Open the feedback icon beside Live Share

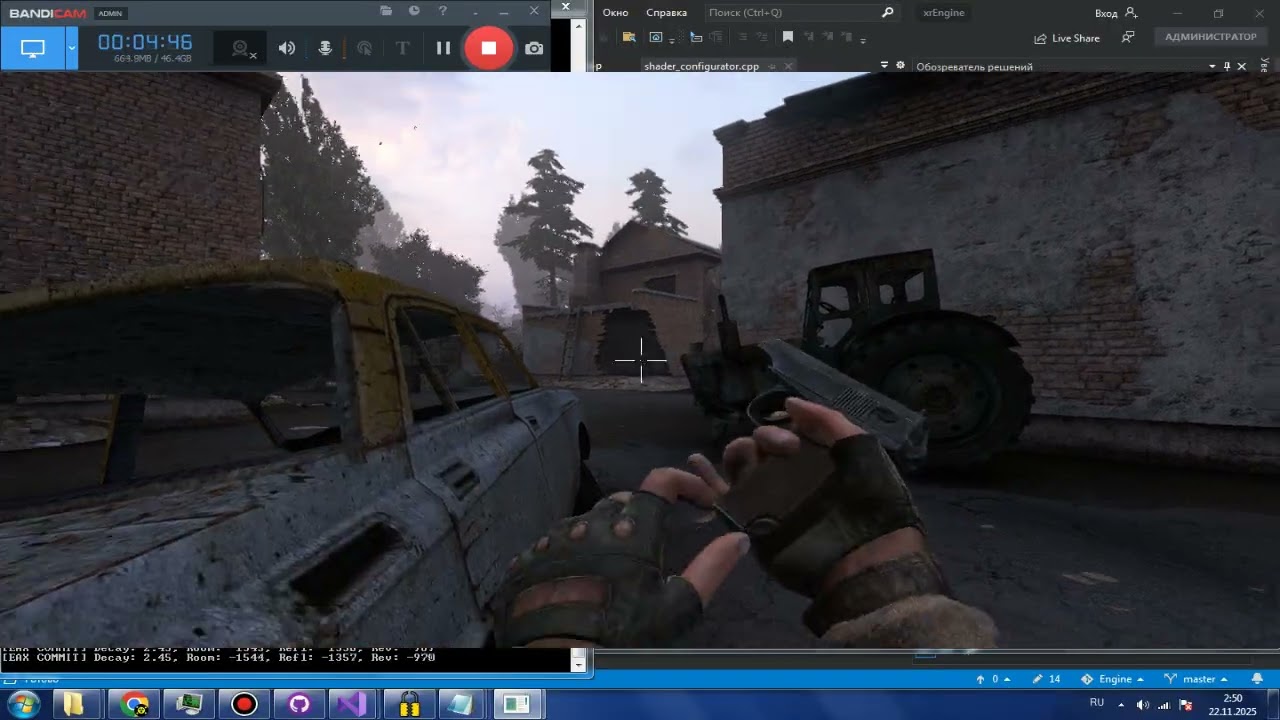(x=1128, y=38)
